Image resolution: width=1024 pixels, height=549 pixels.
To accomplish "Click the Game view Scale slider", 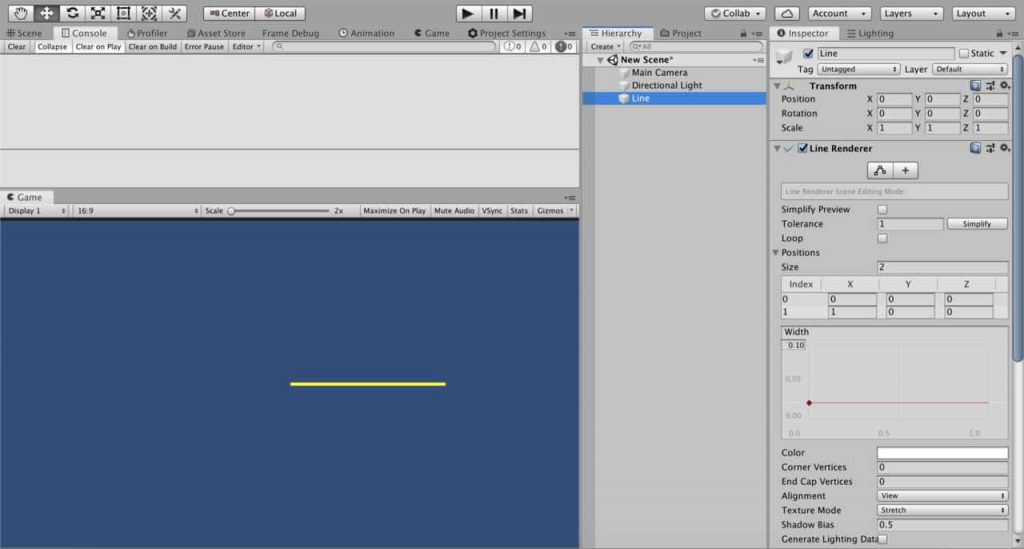I will (x=280, y=211).
